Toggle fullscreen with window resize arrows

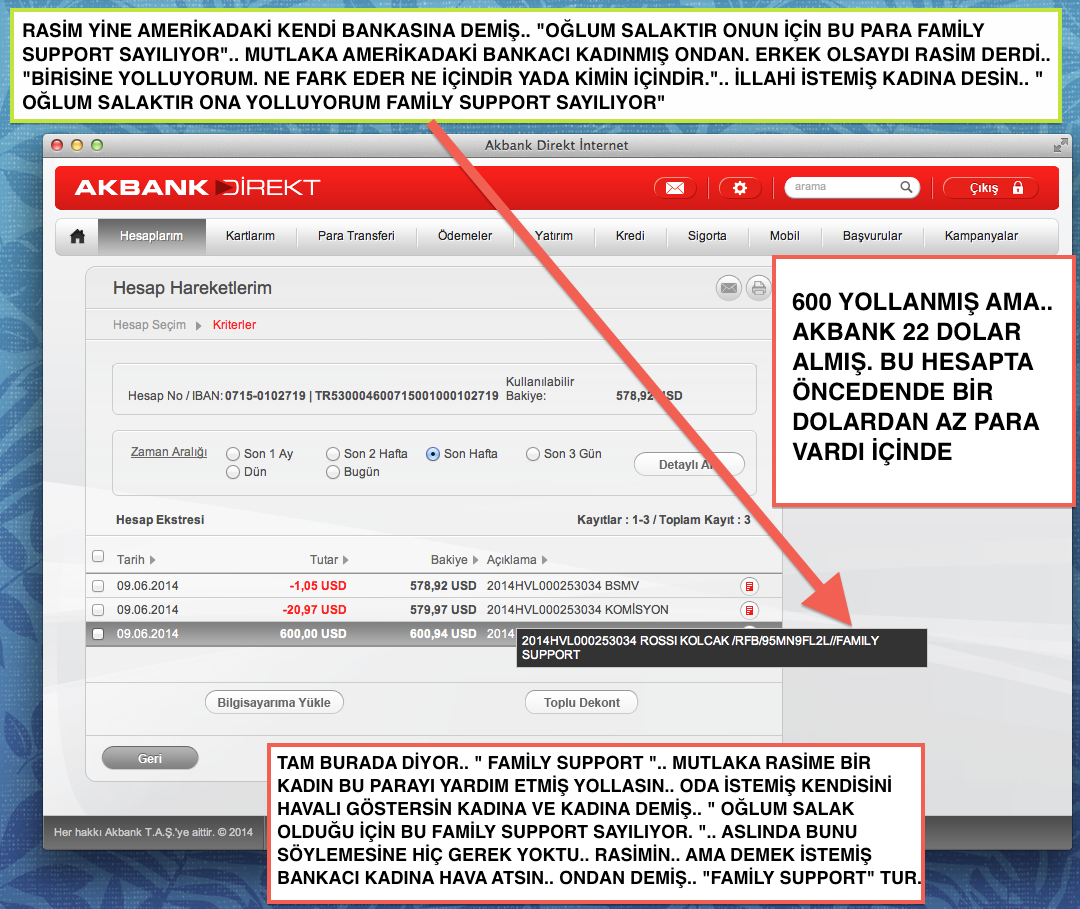pyautogui.click(x=1061, y=145)
